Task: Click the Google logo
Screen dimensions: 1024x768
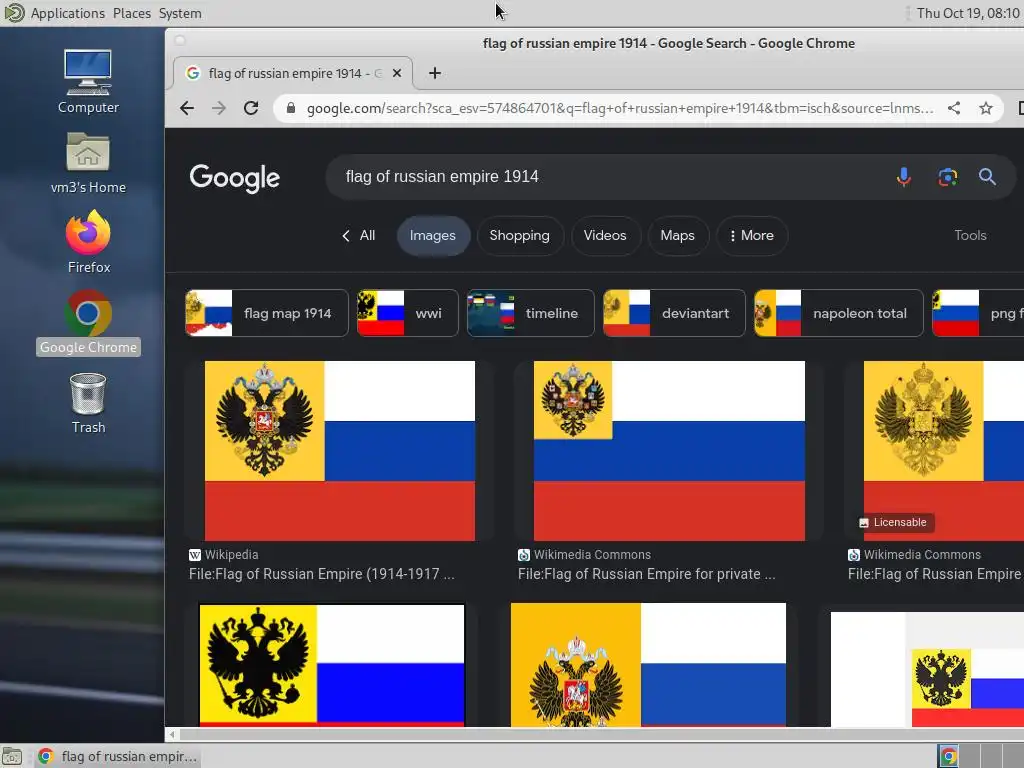Action: click(234, 178)
